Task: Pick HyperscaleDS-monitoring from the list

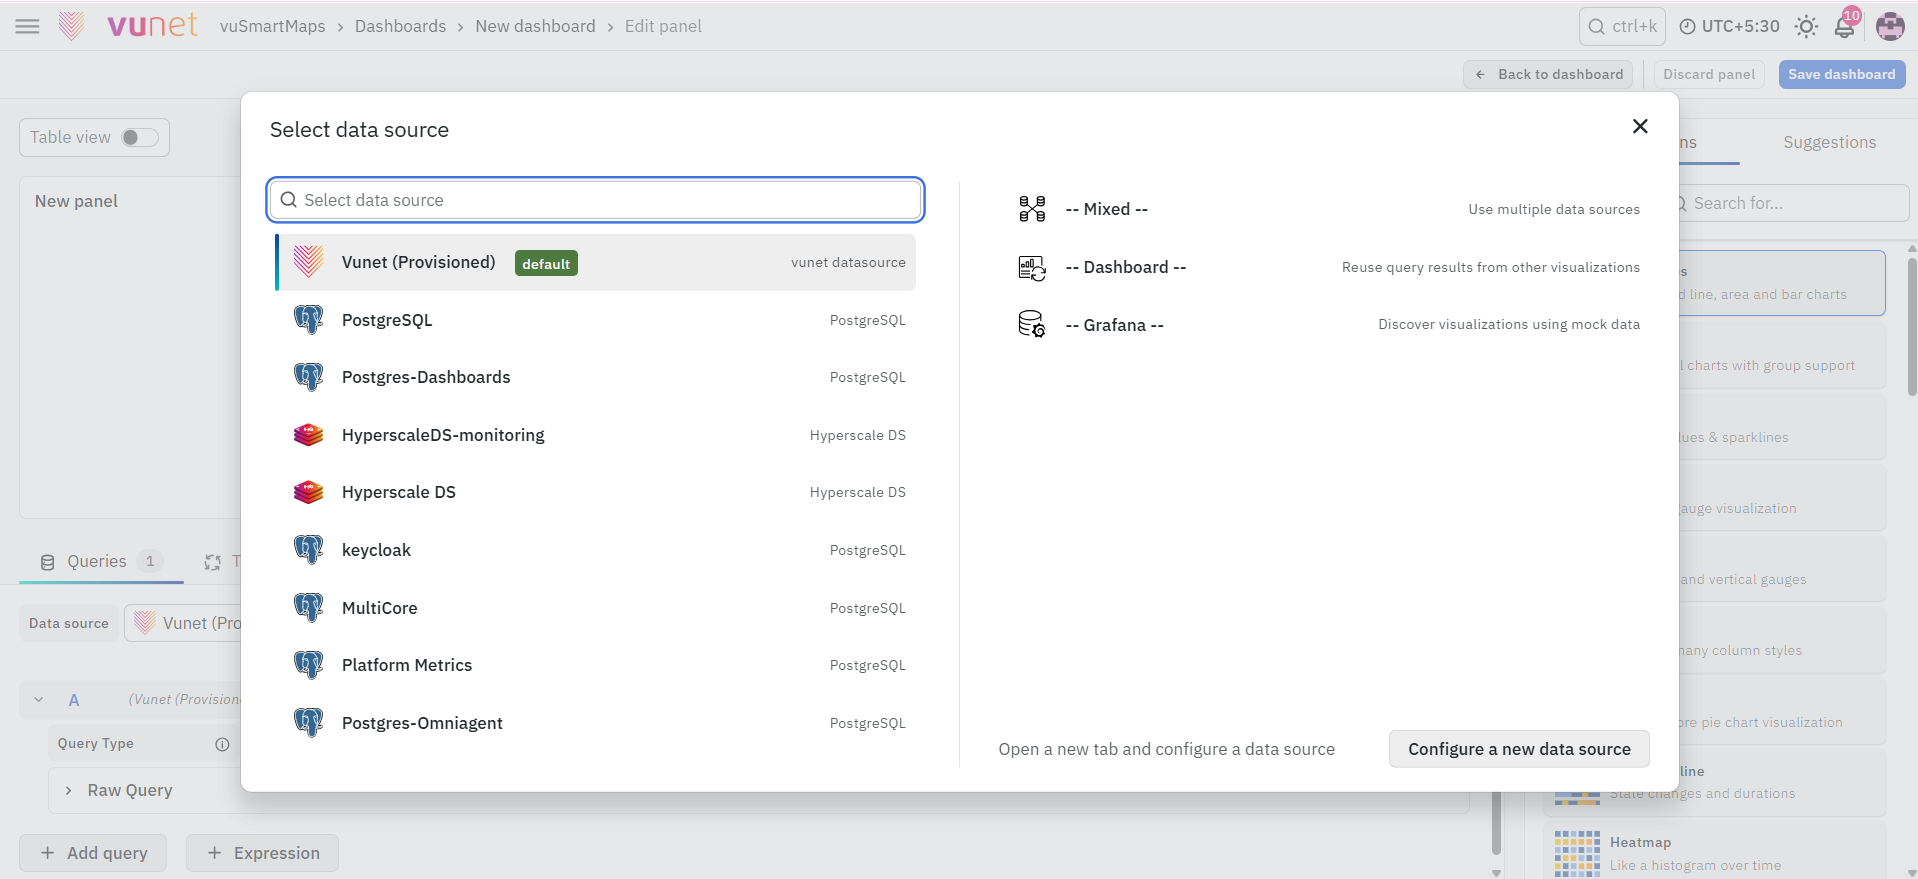Action: click(443, 435)
